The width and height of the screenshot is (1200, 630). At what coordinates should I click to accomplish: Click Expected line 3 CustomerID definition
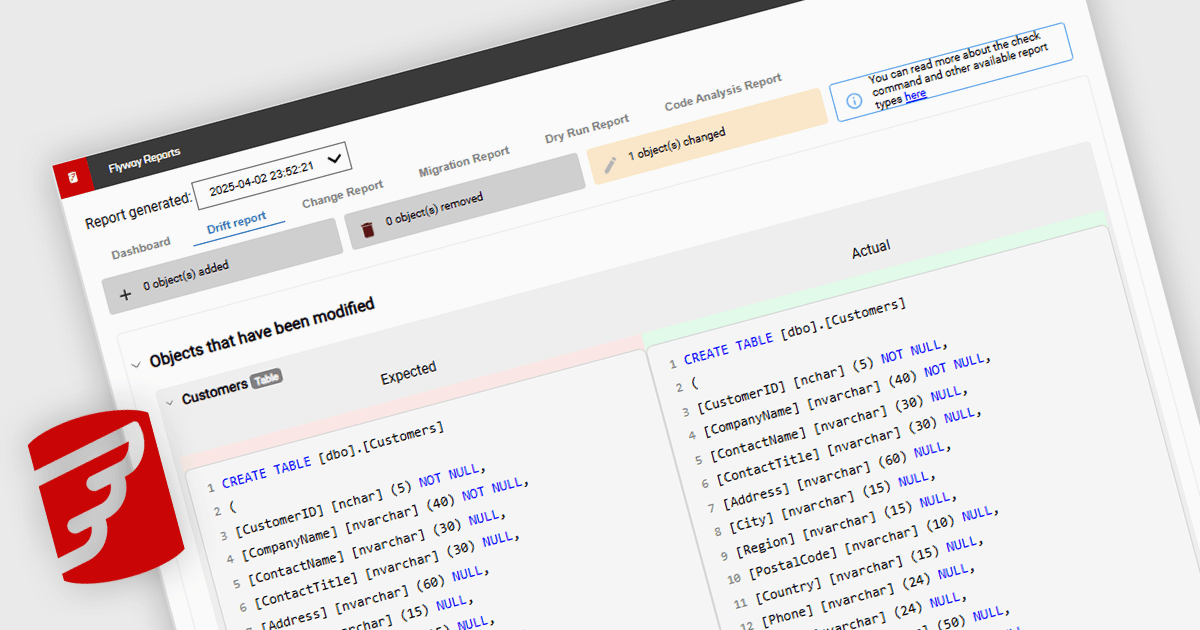coord(358,502)
